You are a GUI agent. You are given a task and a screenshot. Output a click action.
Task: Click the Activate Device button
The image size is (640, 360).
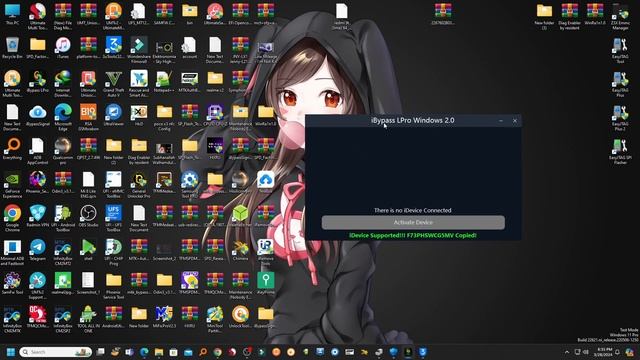pos(413,222)
